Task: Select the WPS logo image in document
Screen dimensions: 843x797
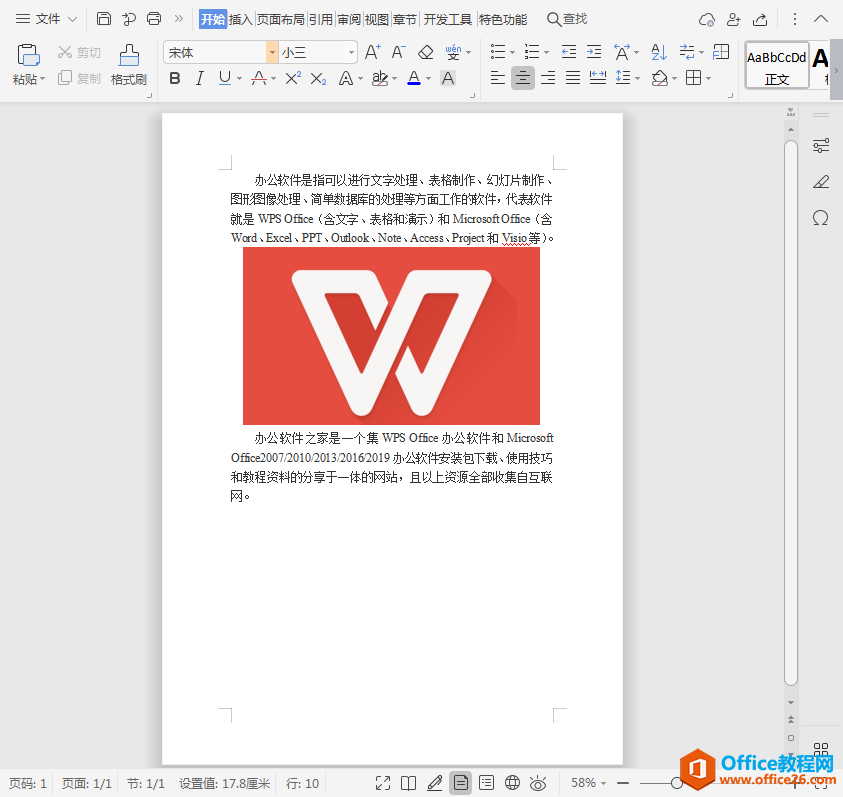Action: (391, 336)
